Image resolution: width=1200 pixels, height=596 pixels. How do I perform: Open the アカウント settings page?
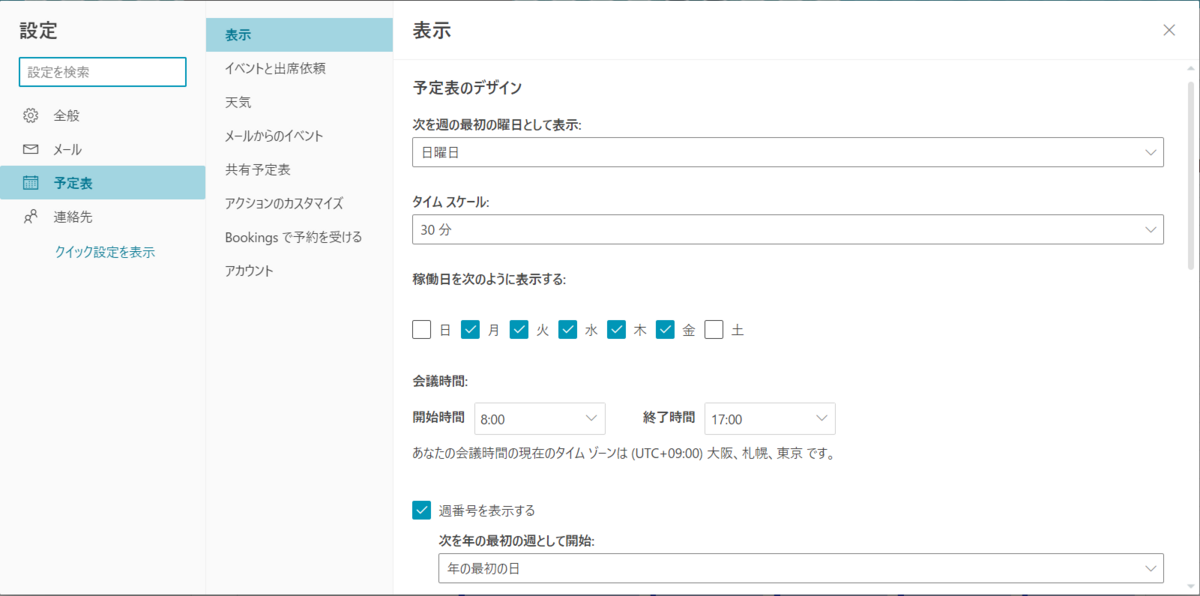(299, 271)
